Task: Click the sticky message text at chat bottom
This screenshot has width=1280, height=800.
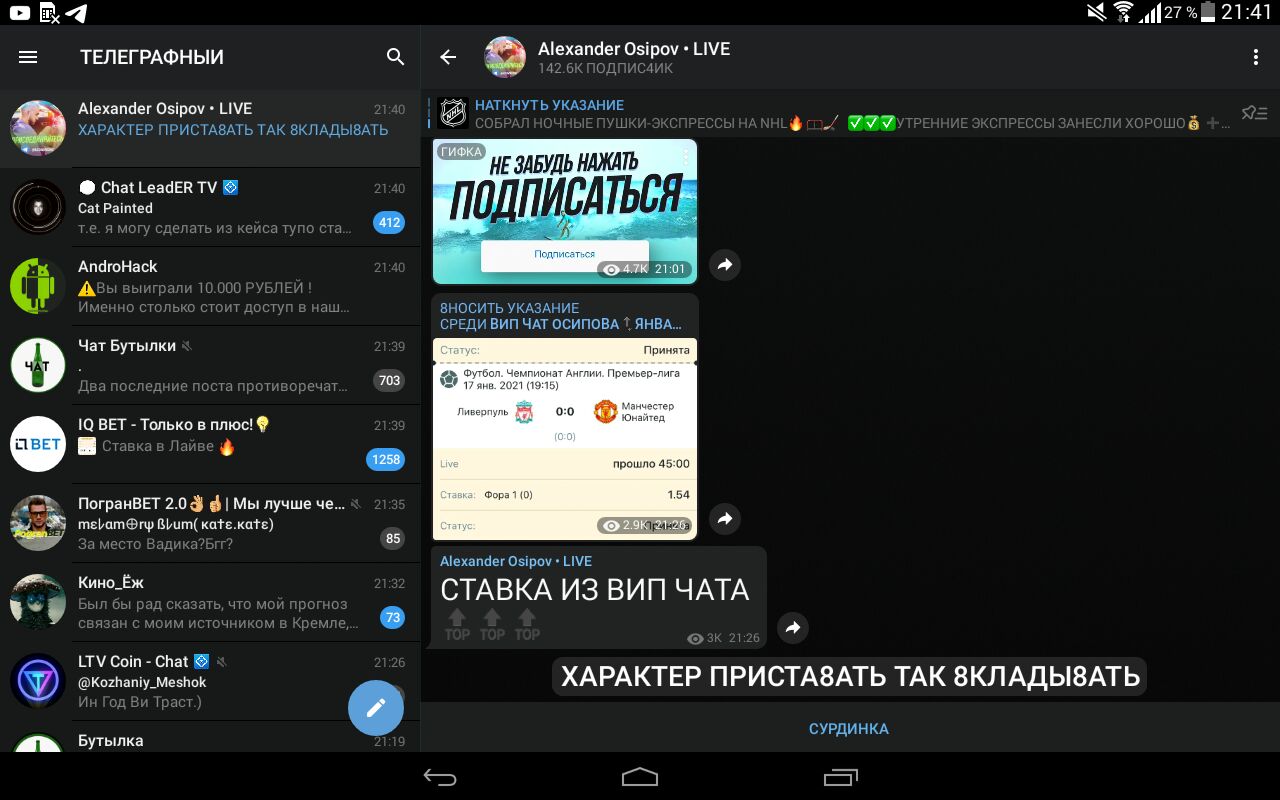Action: click(850, 676)
